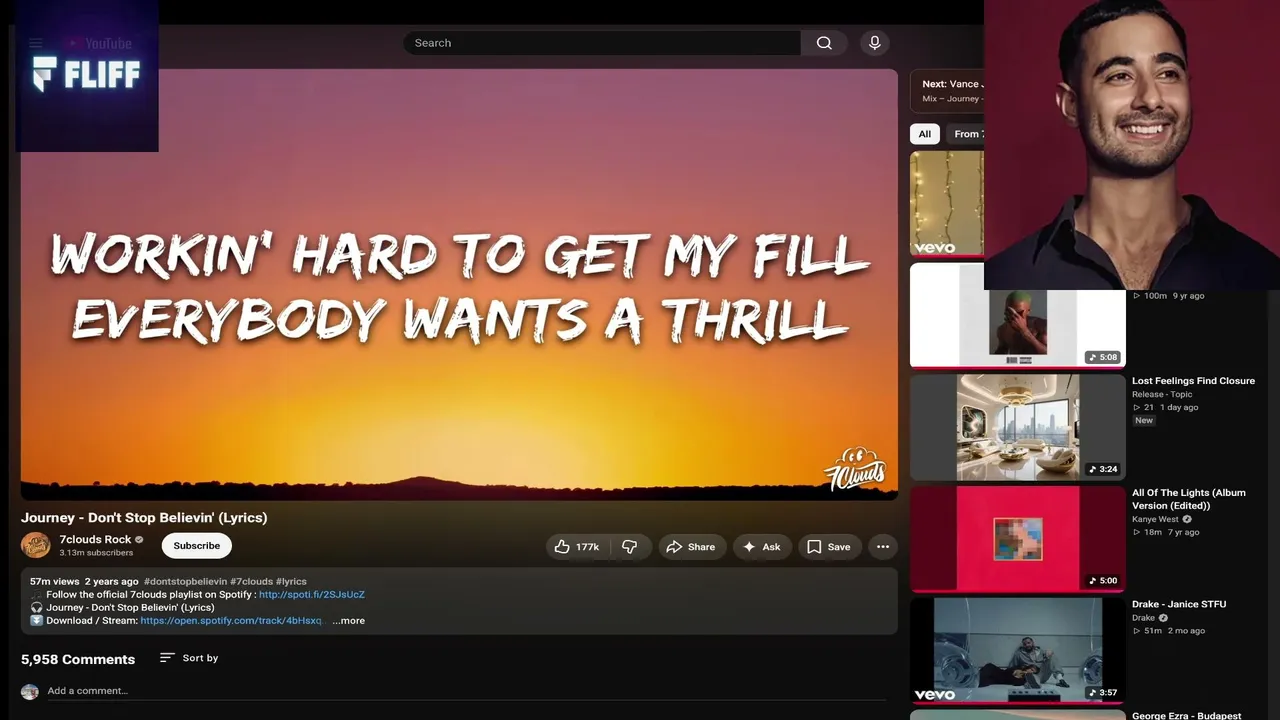
Task: Click the Lost Feelings Find Closure title
Action: tap(1193, 381)
